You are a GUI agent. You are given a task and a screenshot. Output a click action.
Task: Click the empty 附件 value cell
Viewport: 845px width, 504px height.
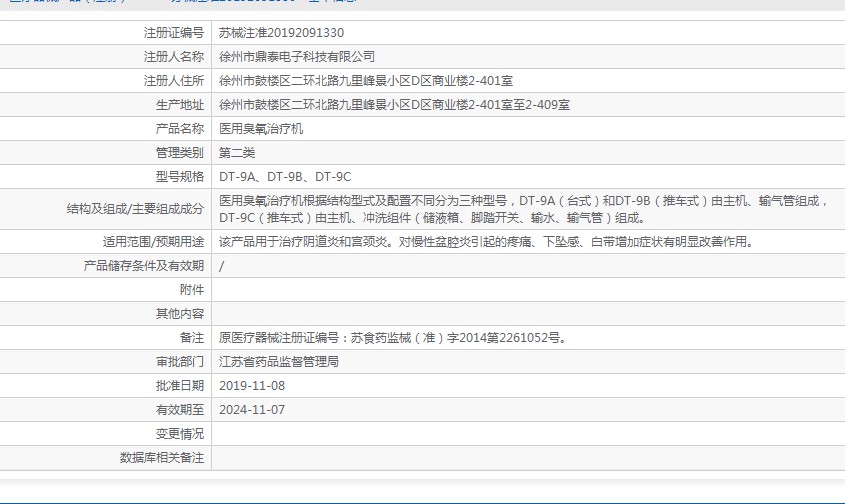[527, 290]
